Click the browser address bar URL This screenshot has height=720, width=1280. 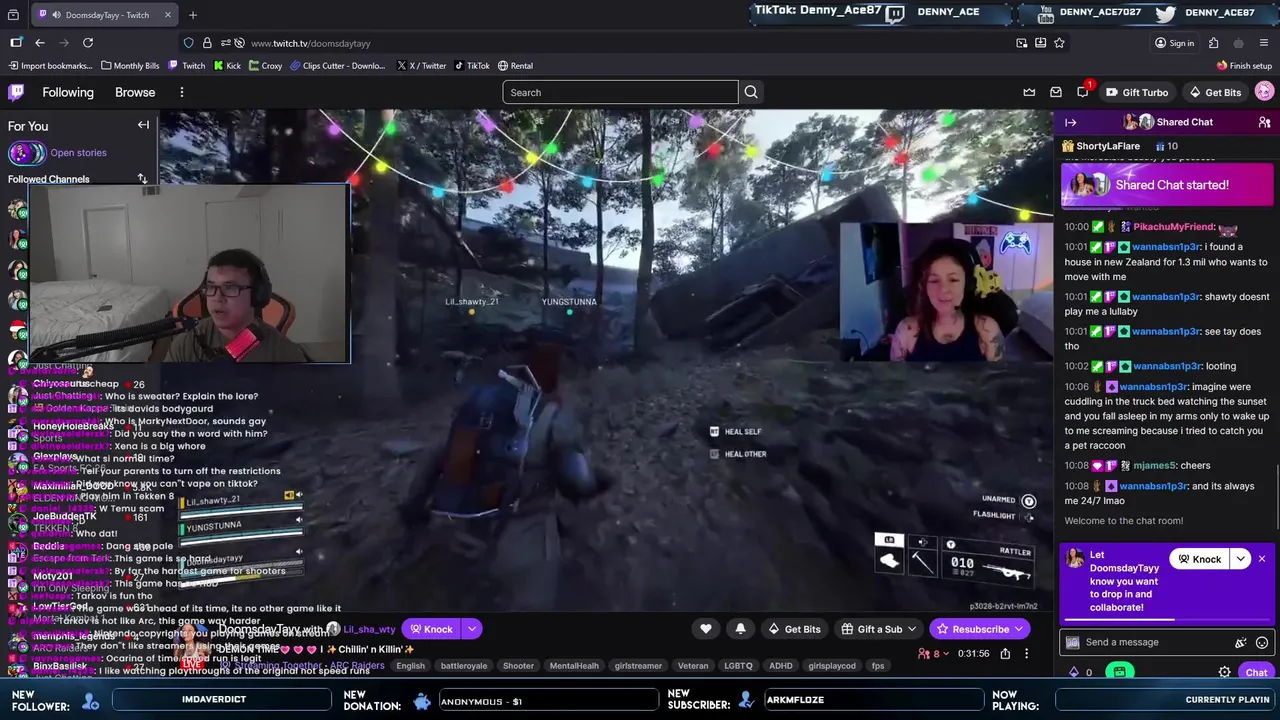(310, 43)
